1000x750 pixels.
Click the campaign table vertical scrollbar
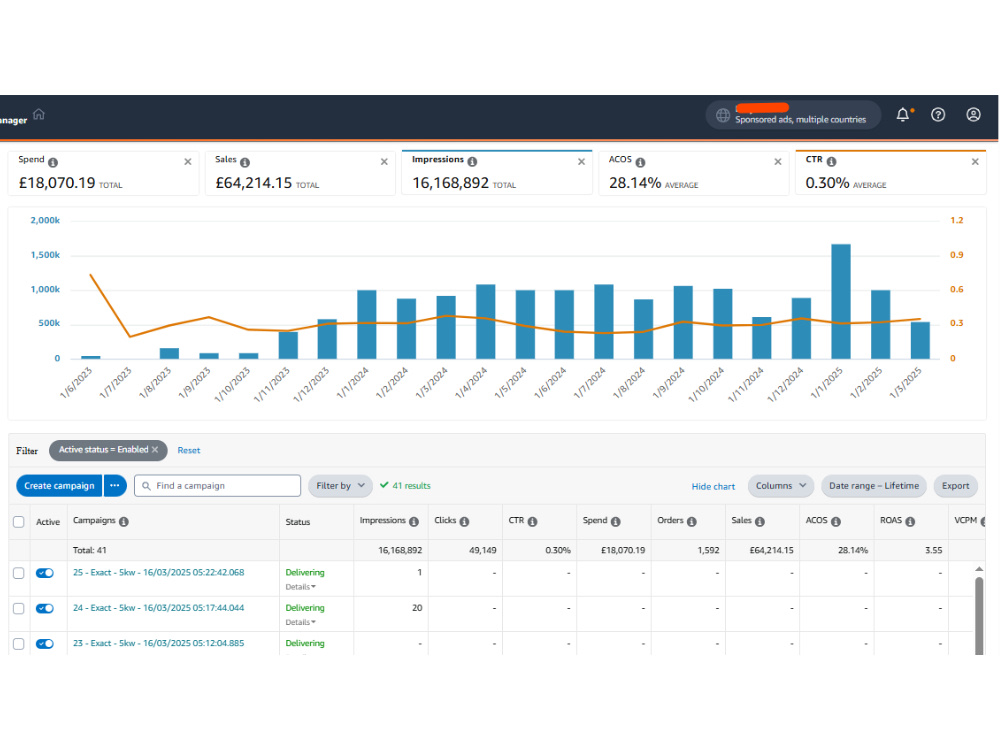pos(979,615)
